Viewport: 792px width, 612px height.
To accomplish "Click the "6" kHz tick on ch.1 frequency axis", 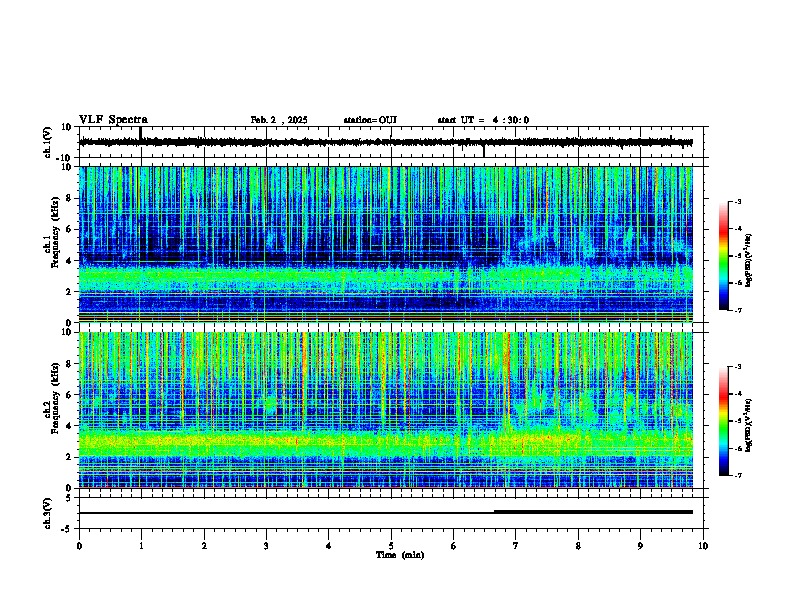I will click(71, 229).
